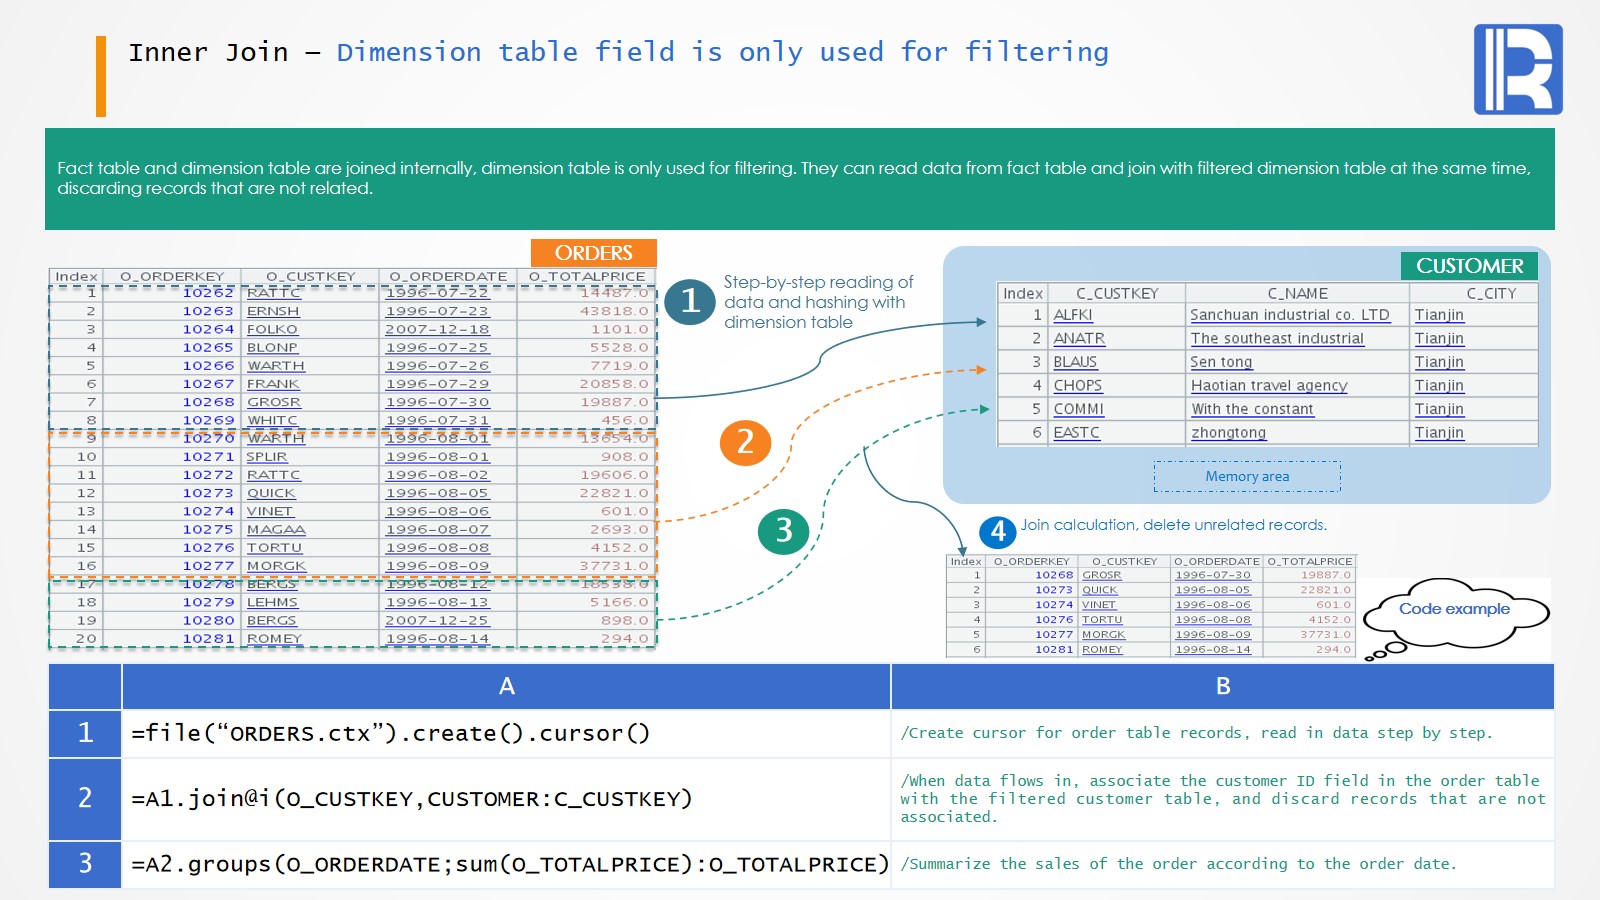
Task: Open the ALFKI customer key link
Action: [1072, 315]
